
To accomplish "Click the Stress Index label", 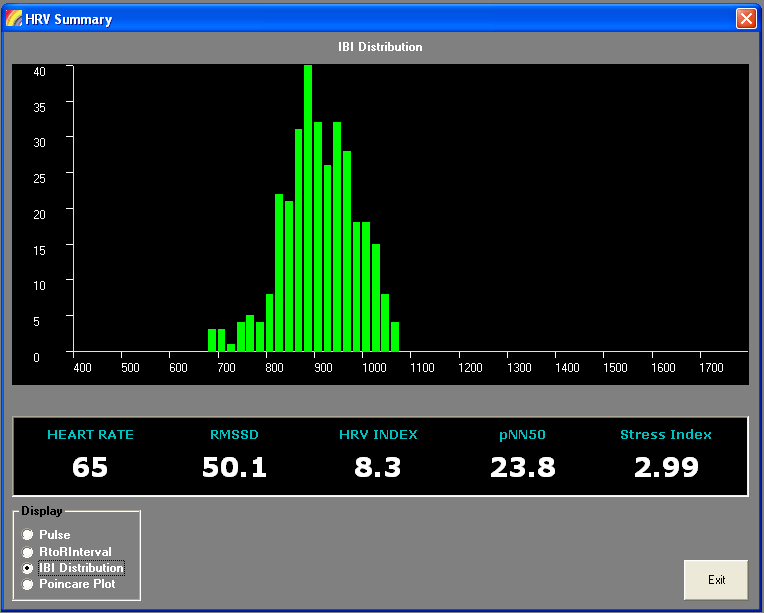I will (x=666, y=435).
